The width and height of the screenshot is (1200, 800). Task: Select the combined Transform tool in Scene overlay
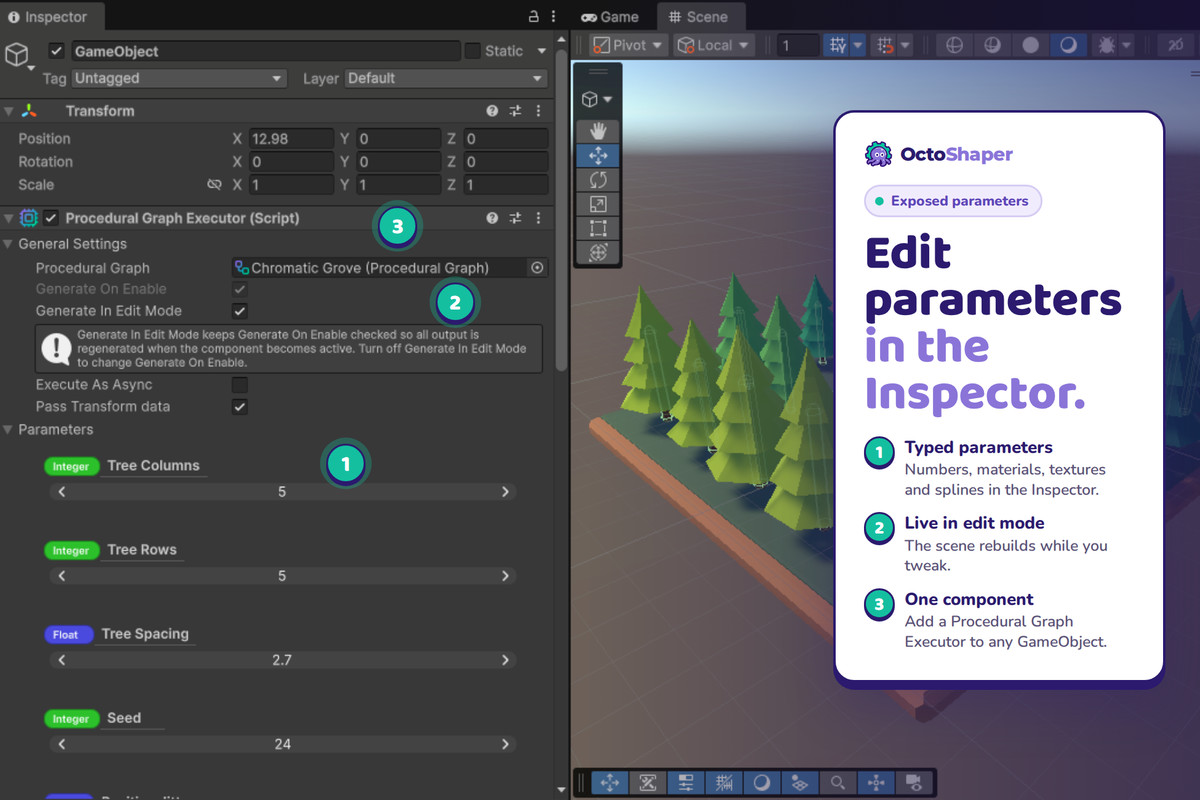coord(598,252)
